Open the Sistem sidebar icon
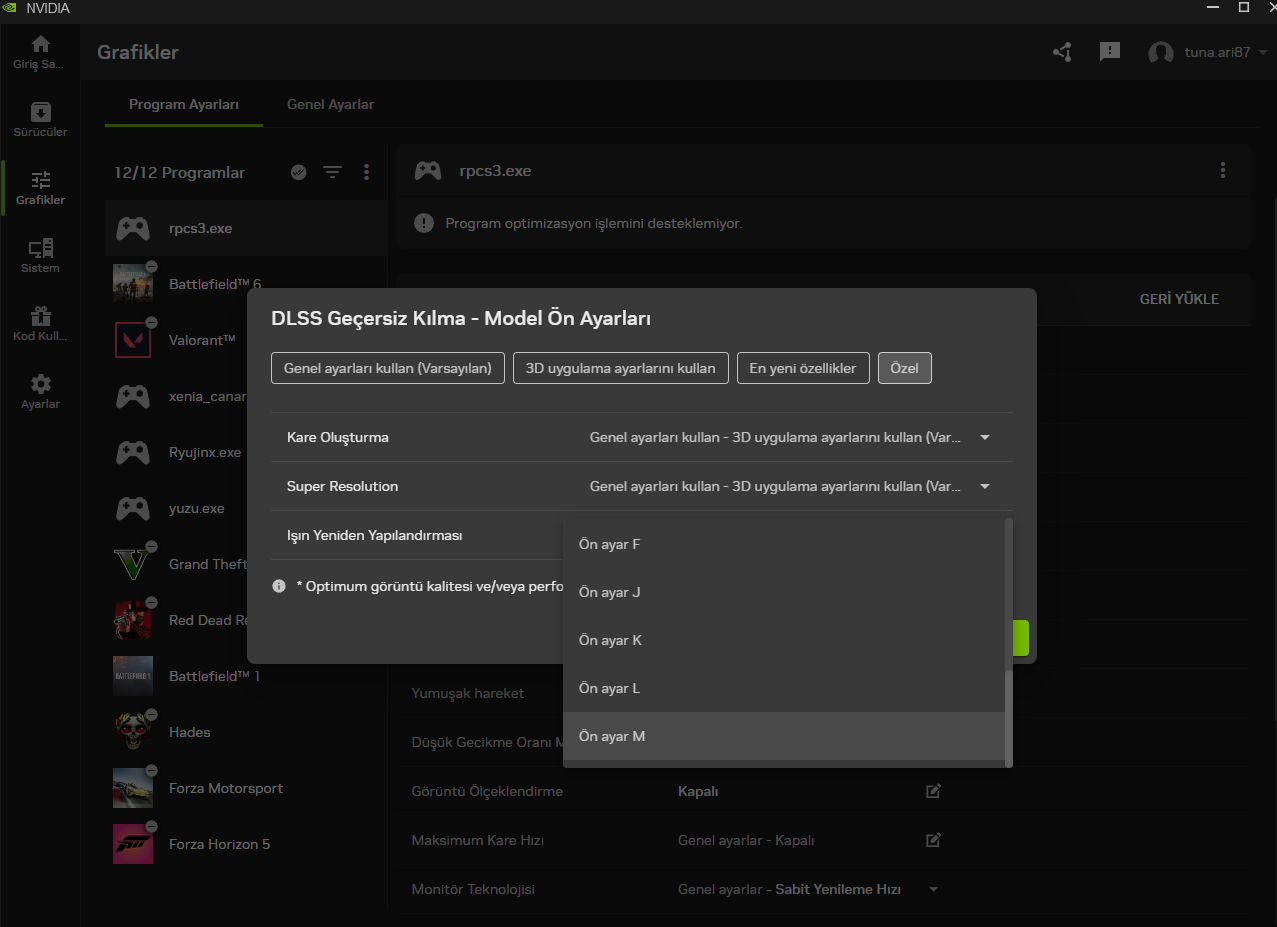The height and width of the screenshot is (927, 1277). [40, 255]
